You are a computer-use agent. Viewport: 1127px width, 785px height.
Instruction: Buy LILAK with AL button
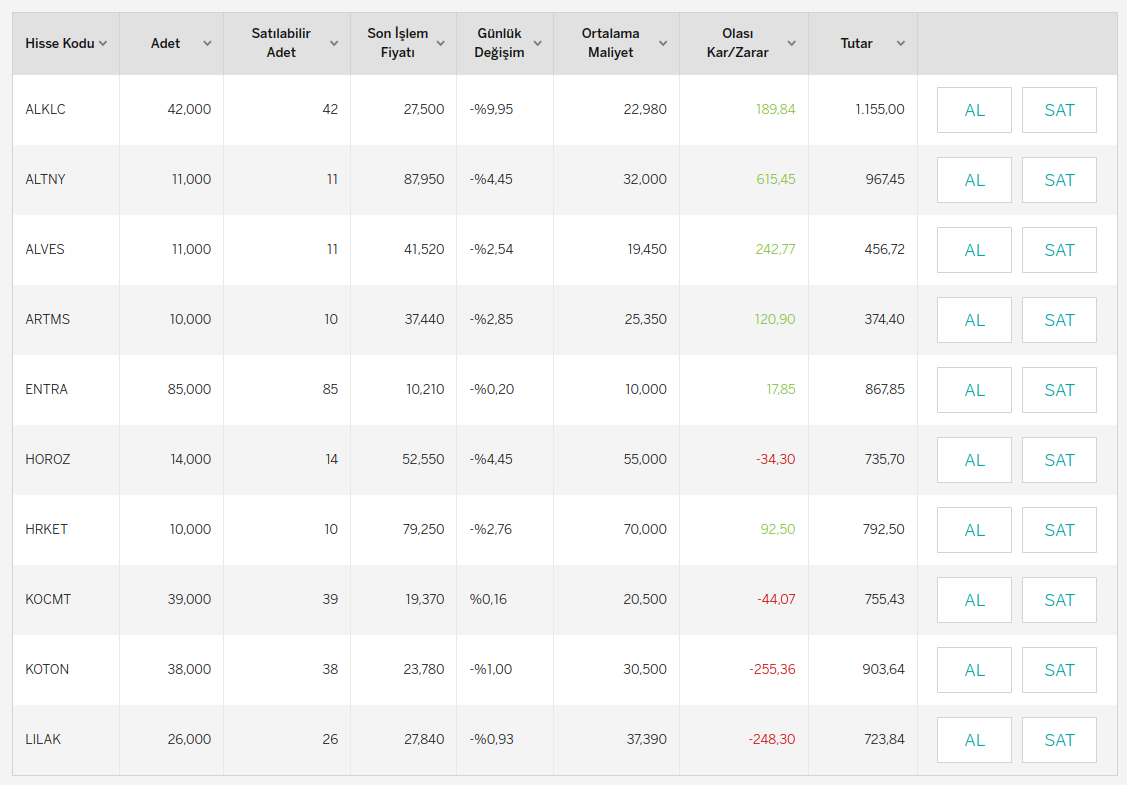click(x=974, y=740)
